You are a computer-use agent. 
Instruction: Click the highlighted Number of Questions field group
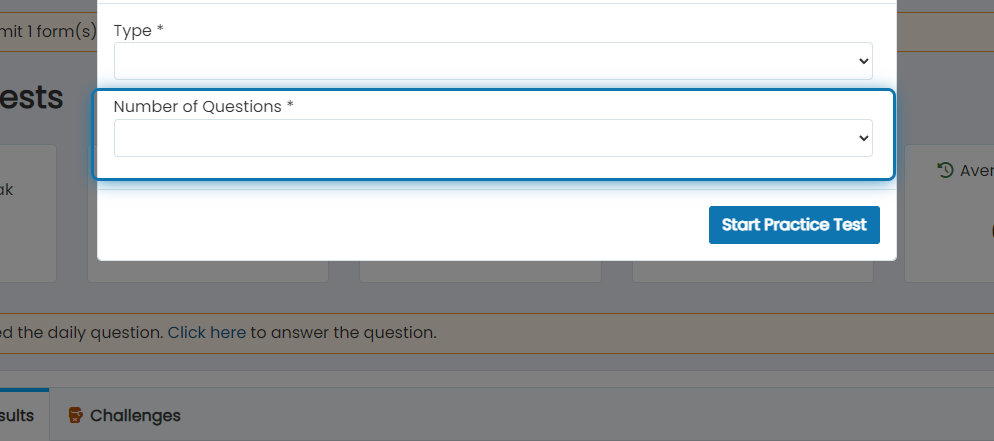pos(493,134)
